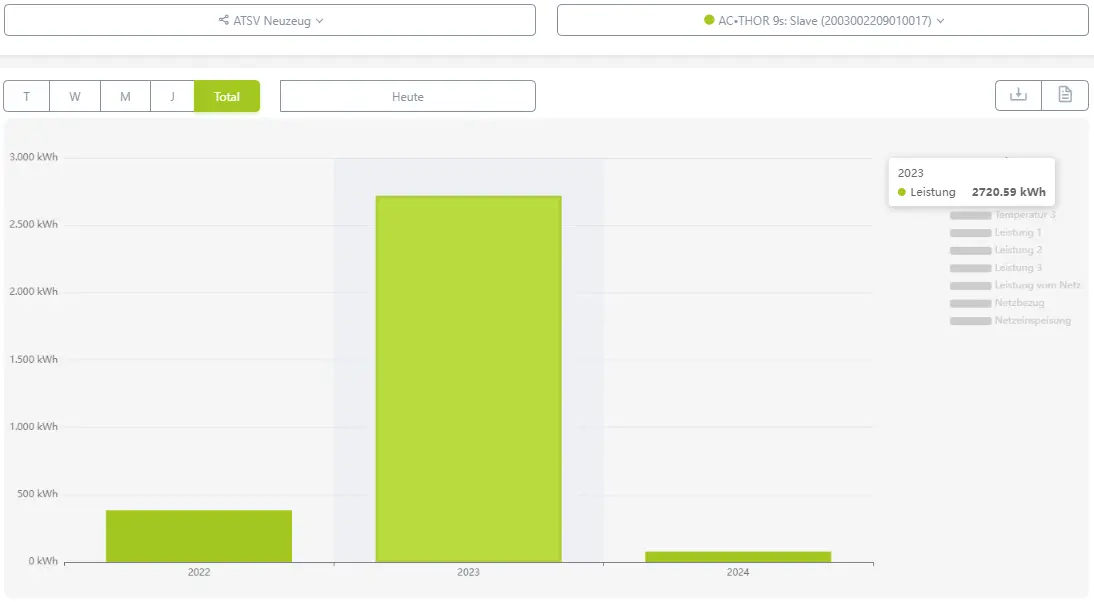Image resolution: width=1094 pixels, height=602 pixels.
Task: Click the chevron arrow after ATSV Neuzeug
Action: [320, 21]
